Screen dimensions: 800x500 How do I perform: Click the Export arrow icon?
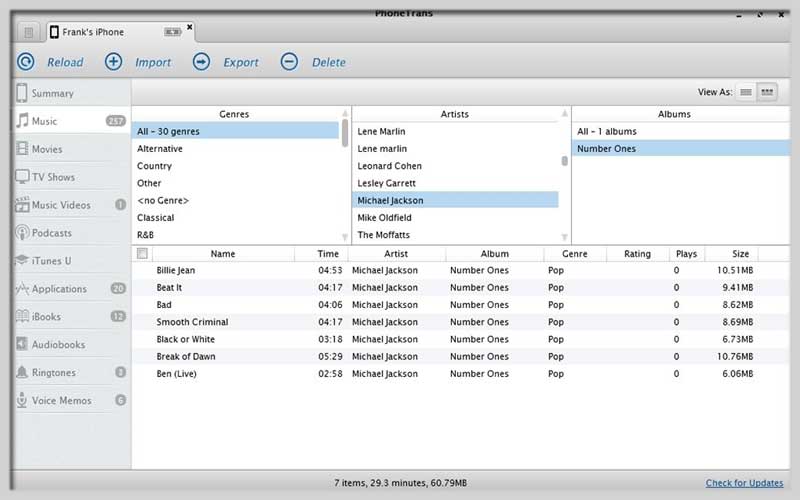201,62
